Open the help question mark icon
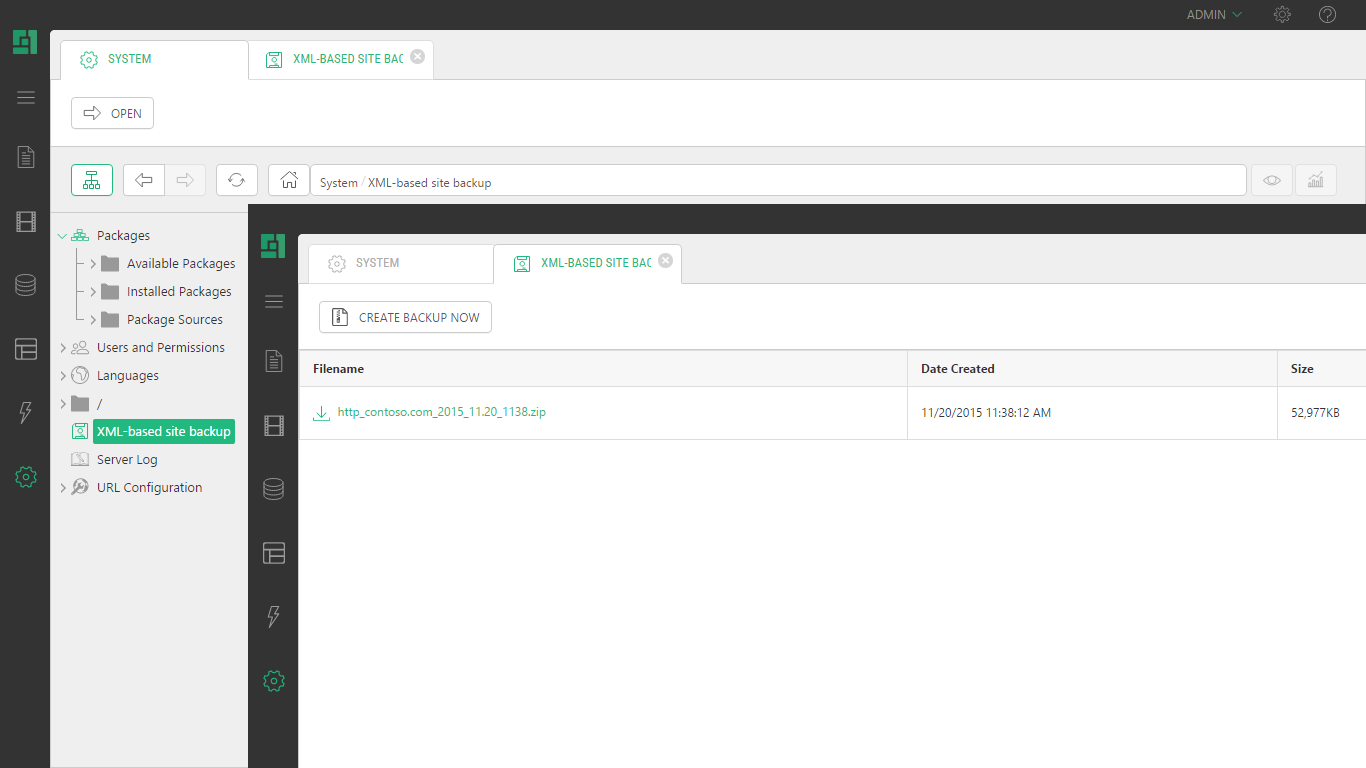 [x=1327, y=15]
